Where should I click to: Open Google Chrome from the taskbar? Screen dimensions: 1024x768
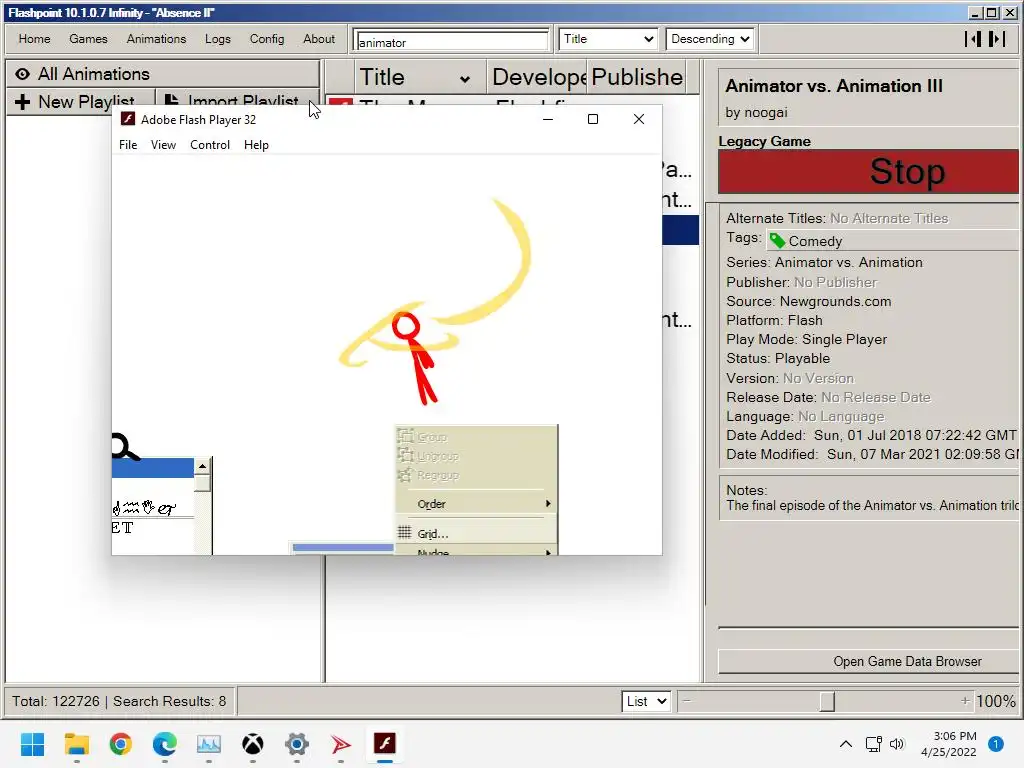(x=121, y=743)
